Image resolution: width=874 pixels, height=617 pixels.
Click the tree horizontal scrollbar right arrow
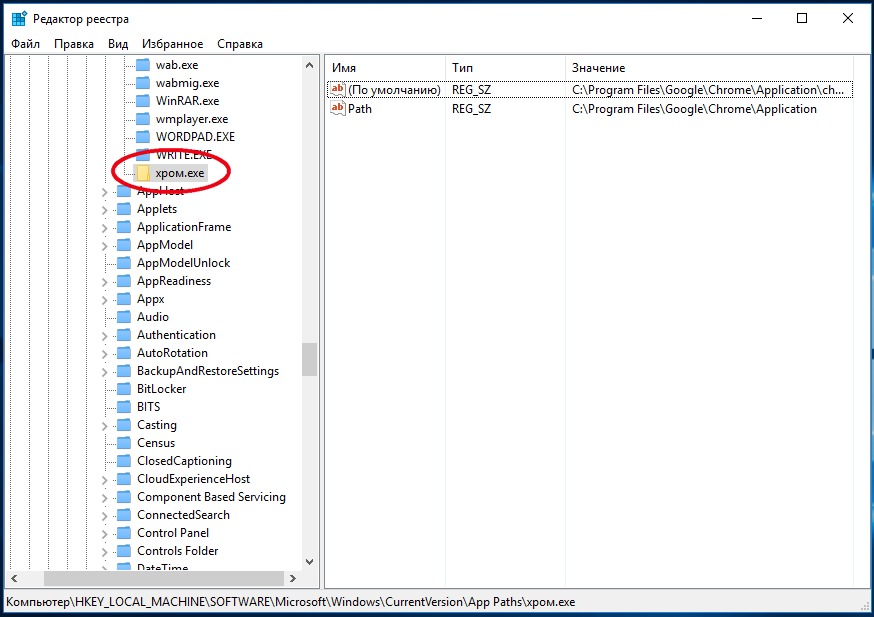293,578
